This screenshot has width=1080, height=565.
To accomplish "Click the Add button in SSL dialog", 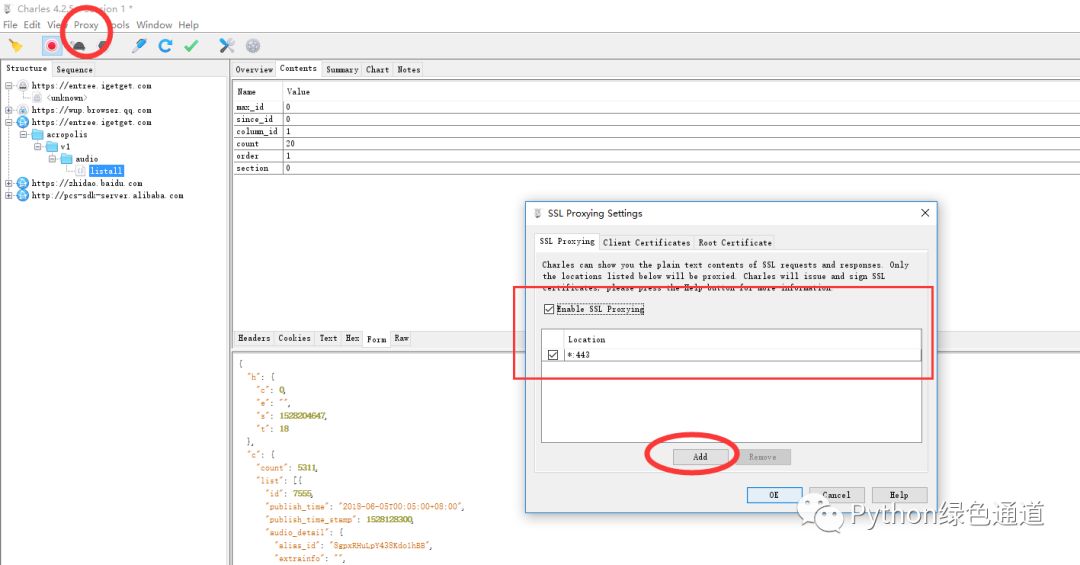I will (x=700, y=457).
